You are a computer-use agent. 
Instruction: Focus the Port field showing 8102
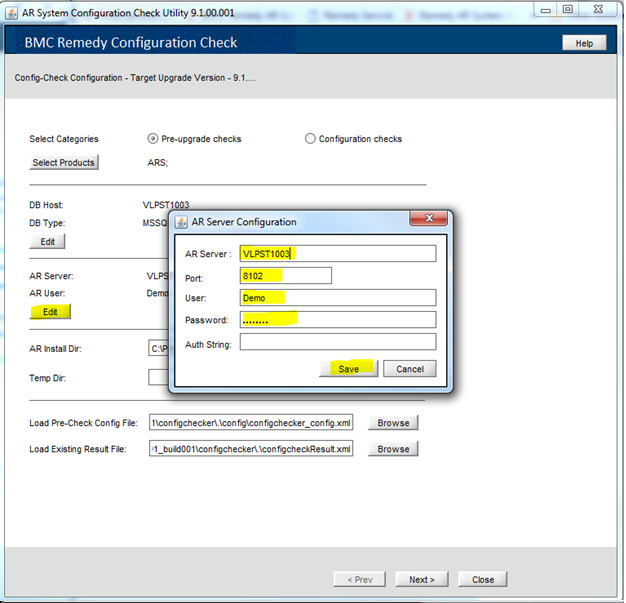pyautogui.click(x=285, y=276)
